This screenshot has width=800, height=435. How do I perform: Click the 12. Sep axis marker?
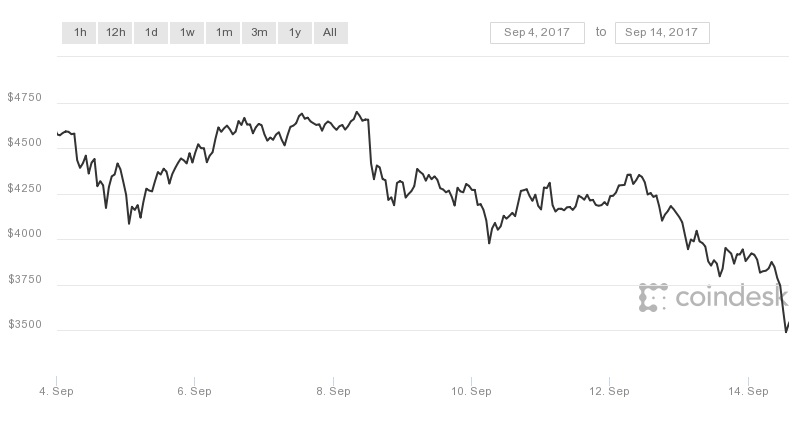pyautogui.click(x=609, y=391)
